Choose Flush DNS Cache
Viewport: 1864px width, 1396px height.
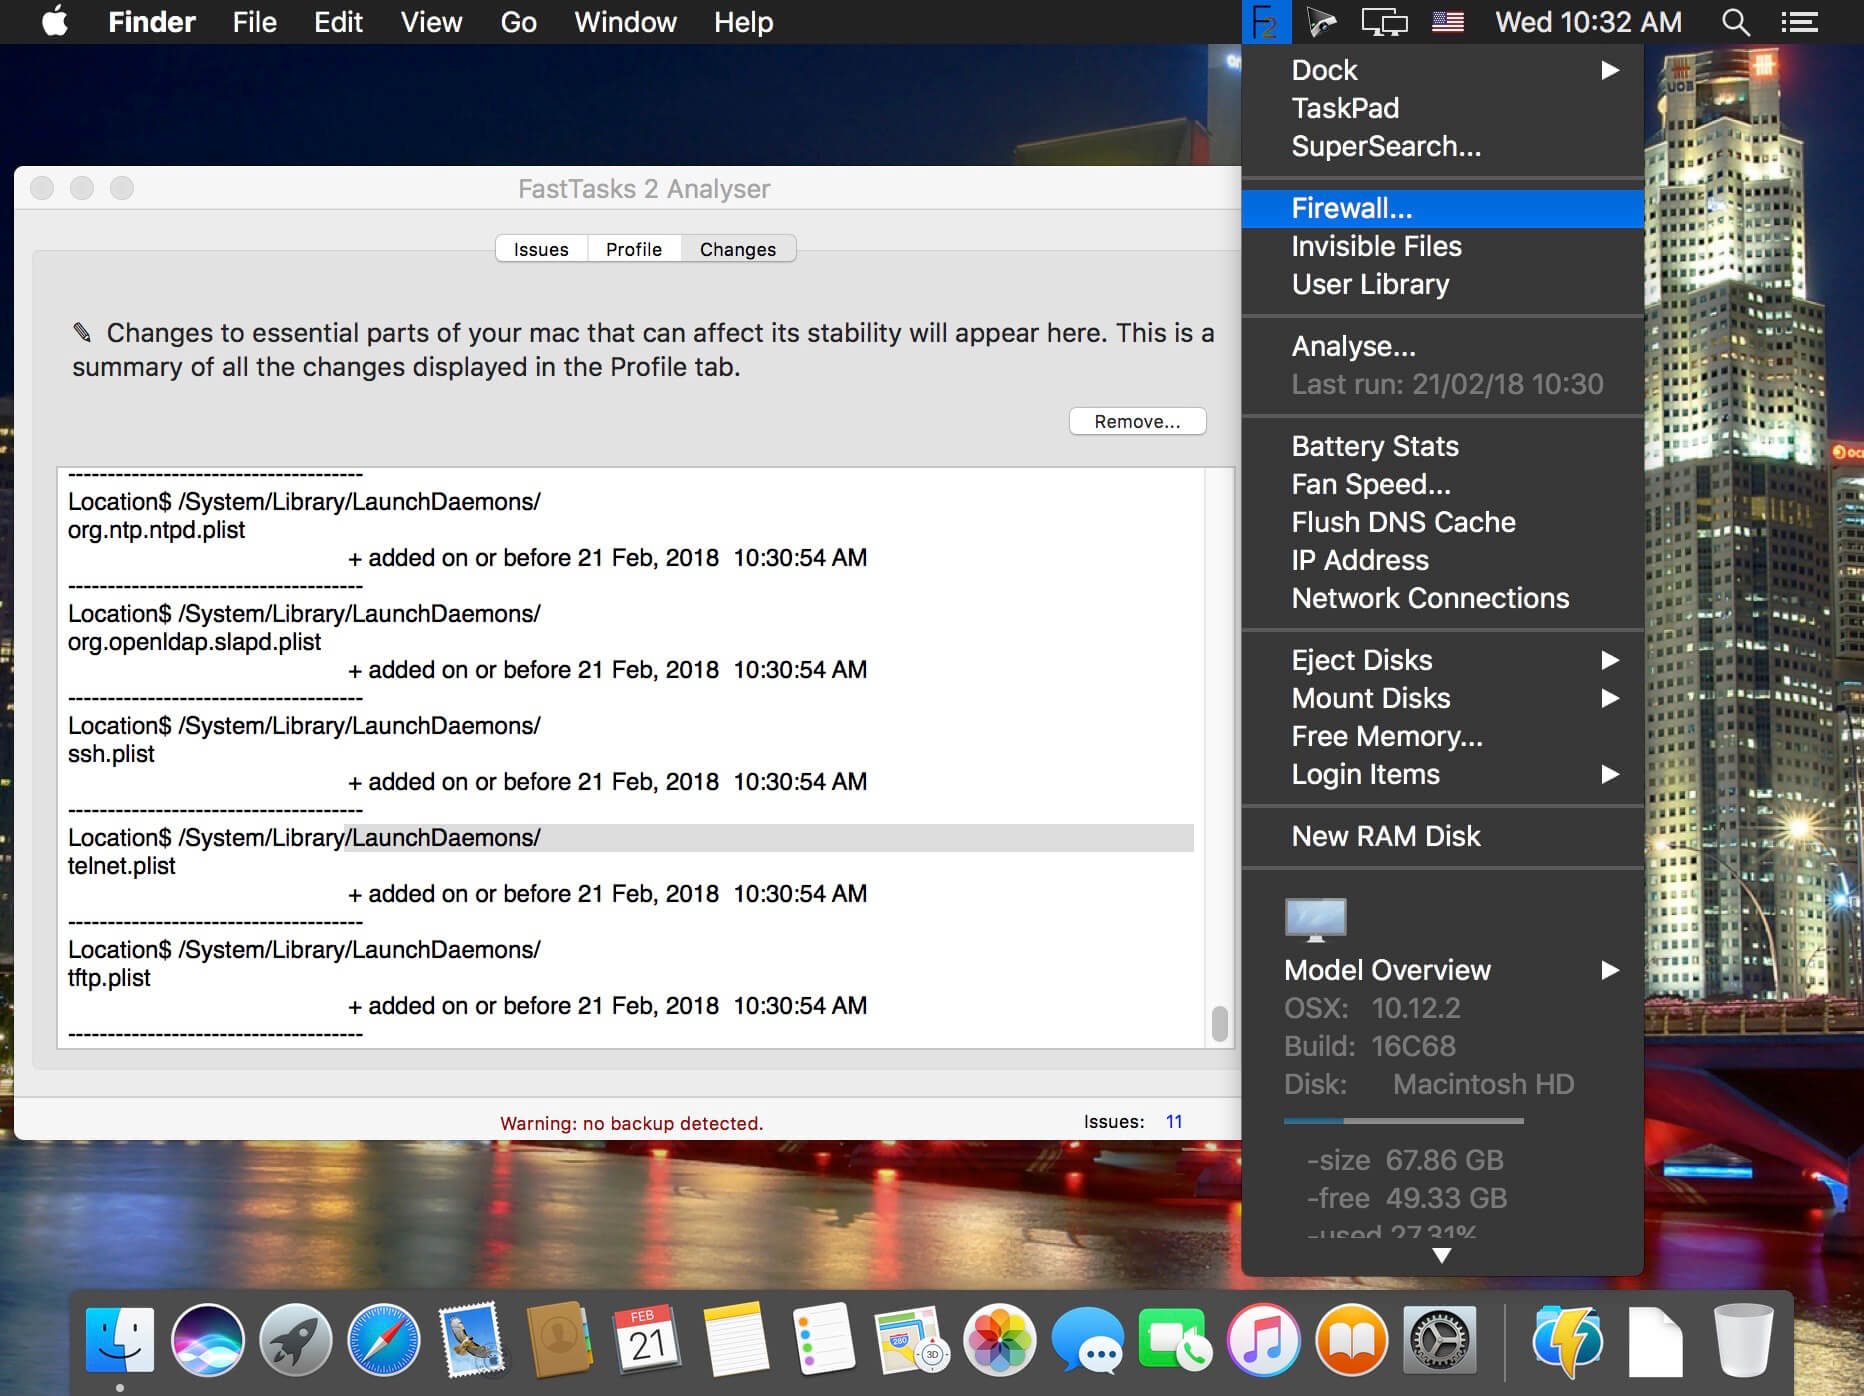tap(1443, 522)
